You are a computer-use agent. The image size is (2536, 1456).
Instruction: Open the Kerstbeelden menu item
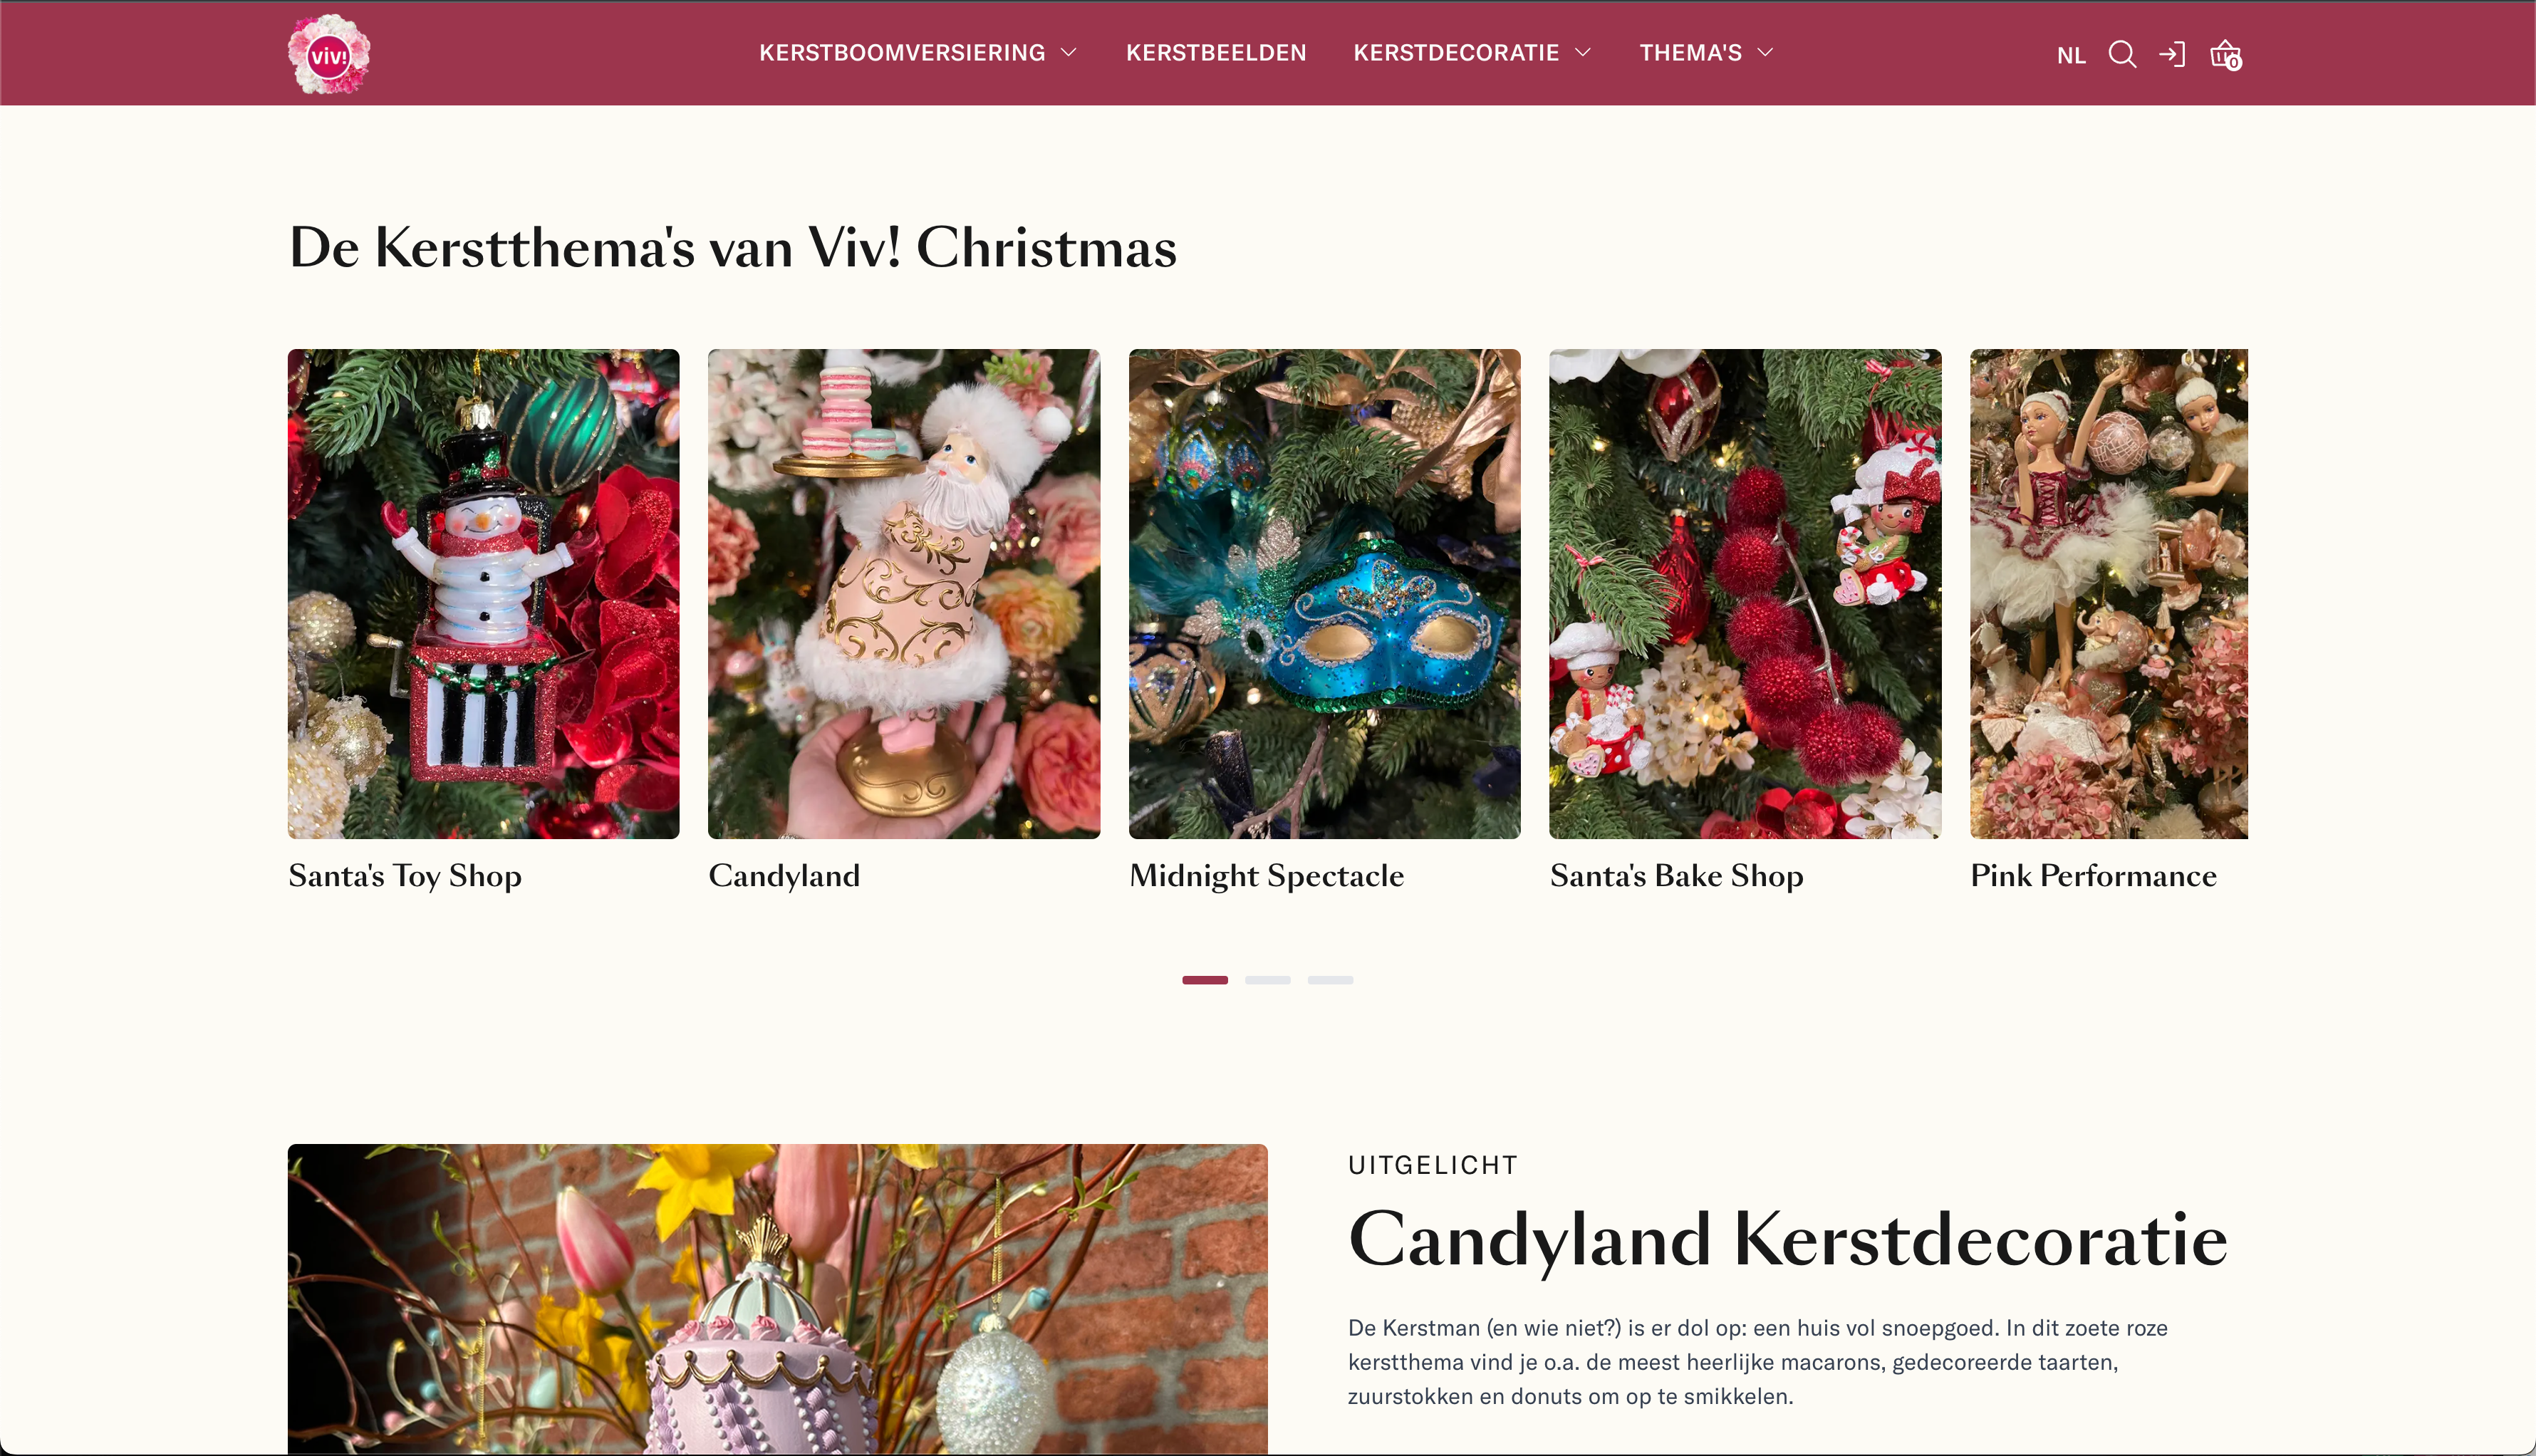tap(1216, 53)
